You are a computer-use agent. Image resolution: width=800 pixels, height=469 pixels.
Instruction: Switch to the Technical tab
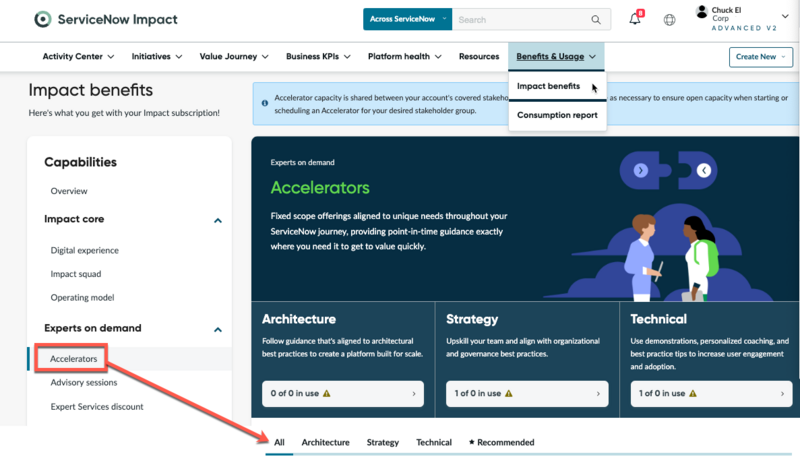pyautogui.click(x=434, y=442)
